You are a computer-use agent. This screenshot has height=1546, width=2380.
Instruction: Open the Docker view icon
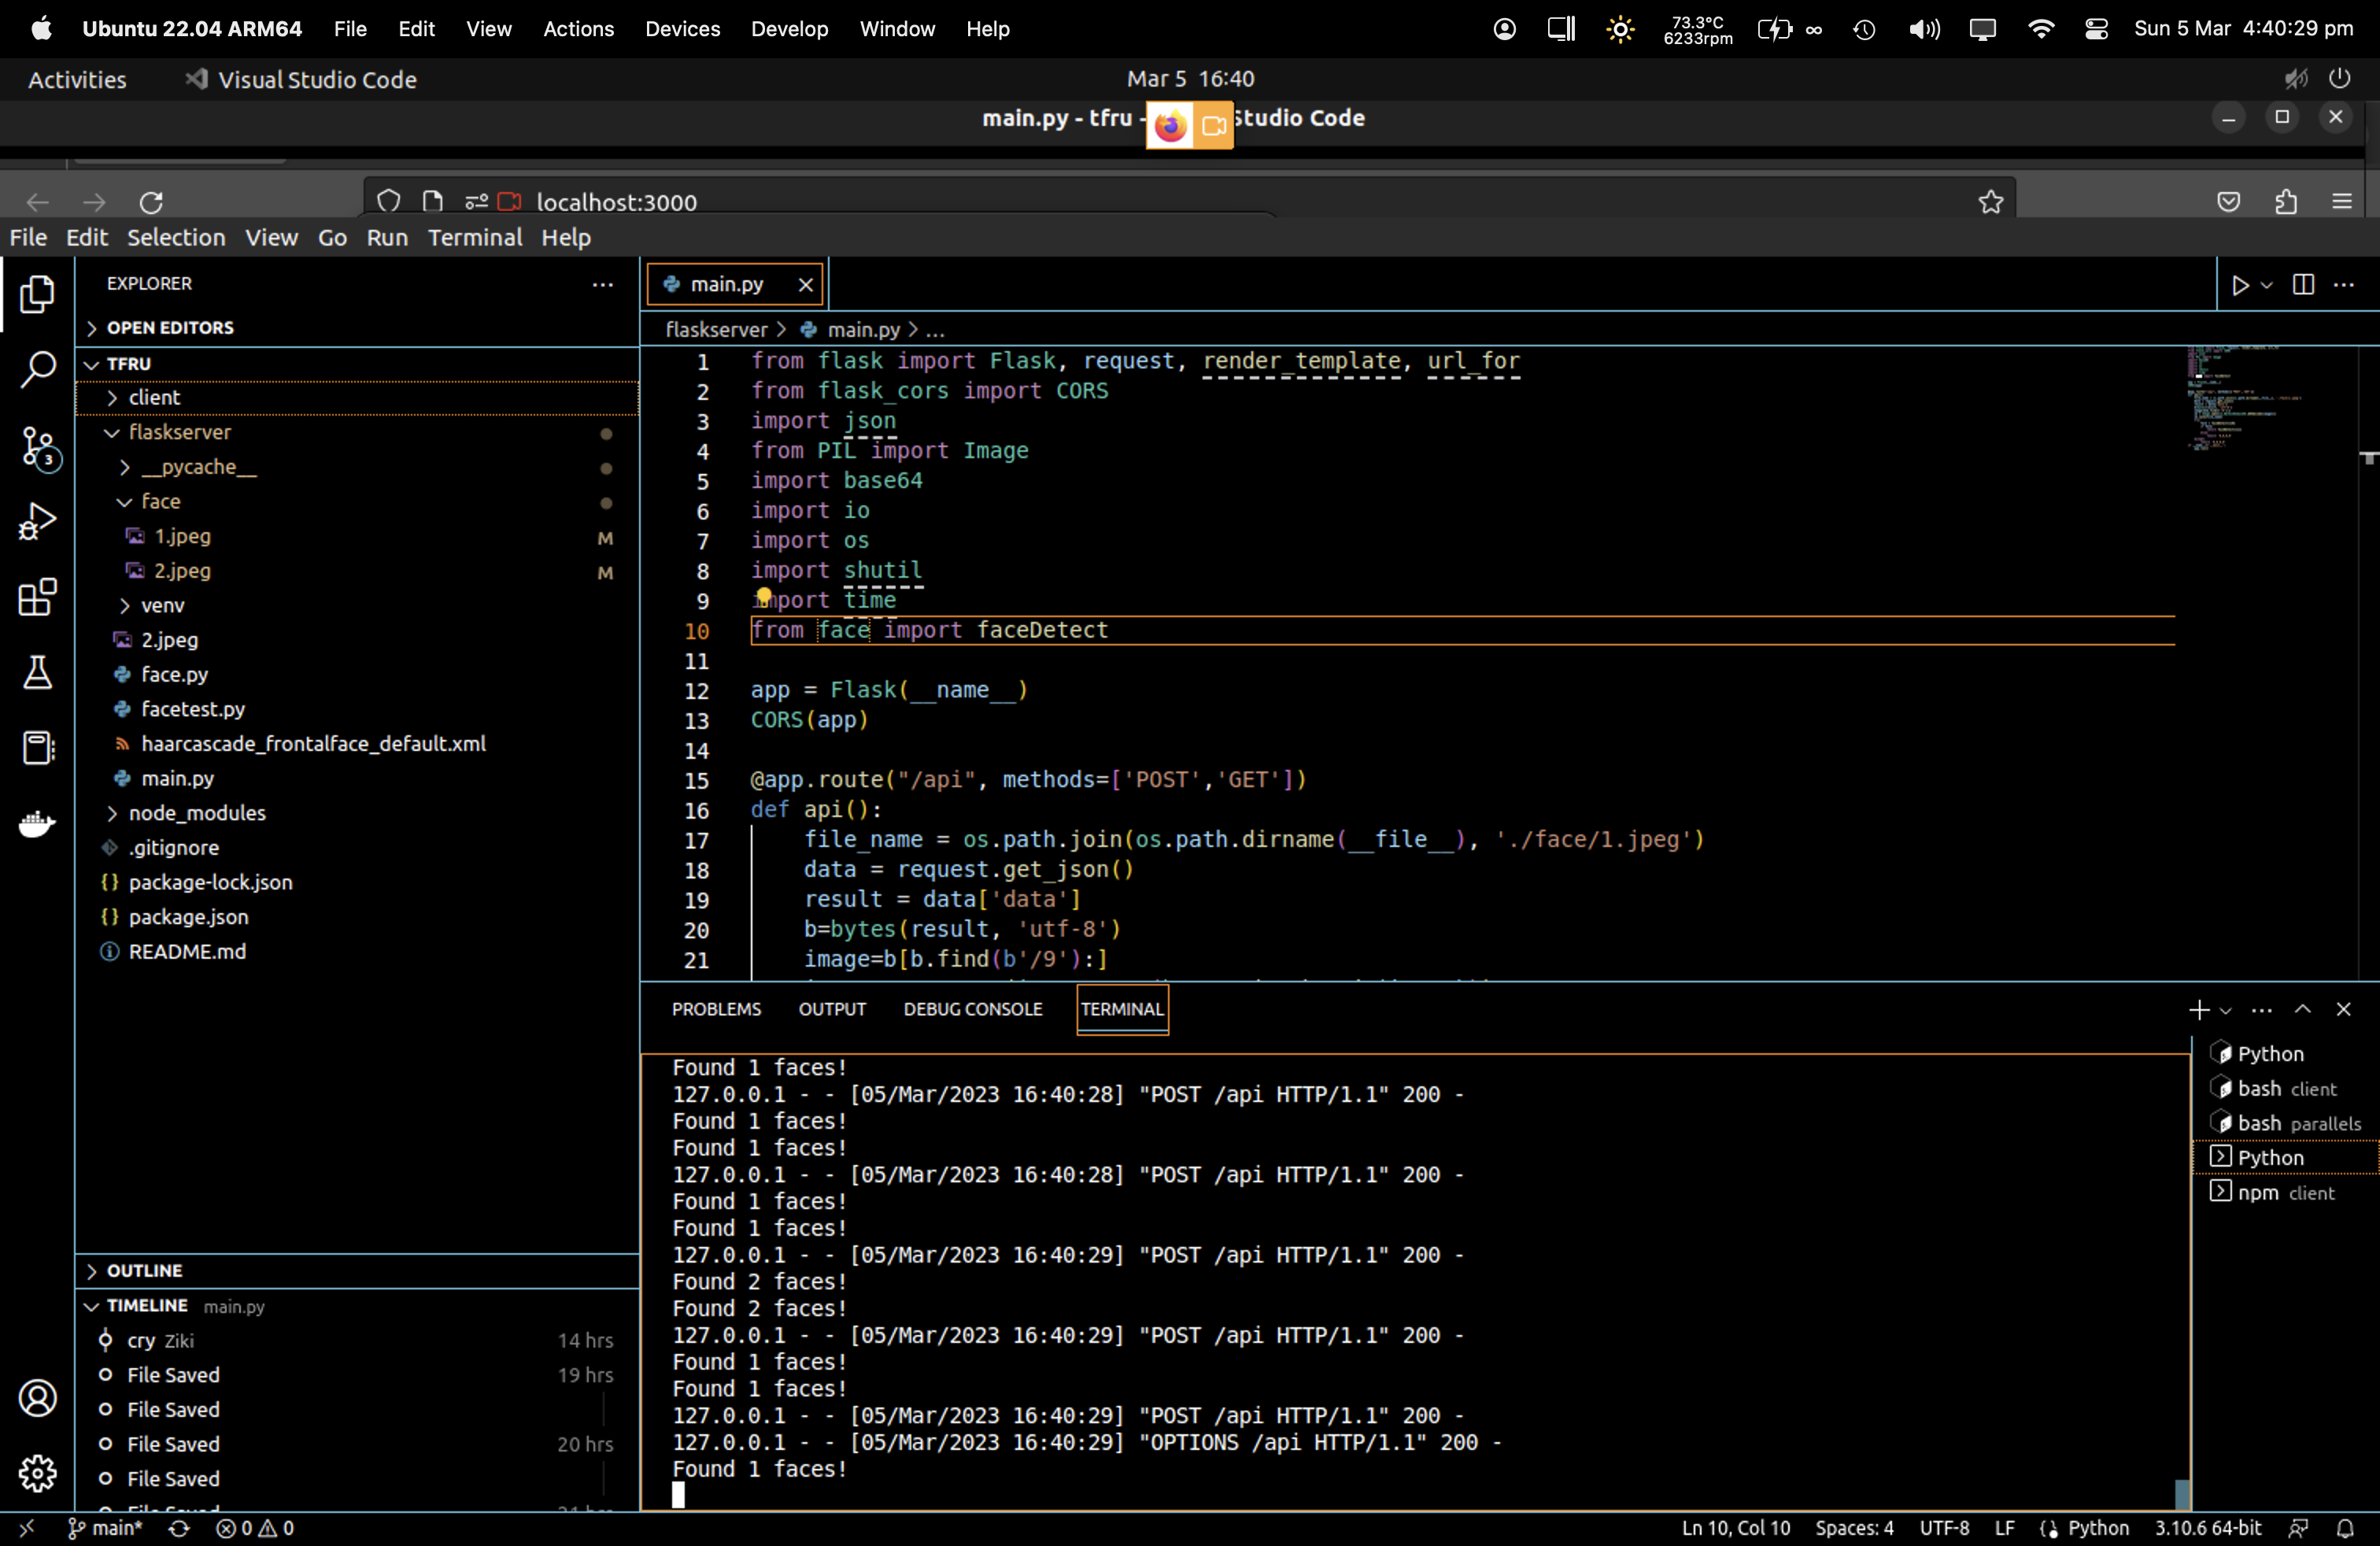(x=38, y=823)
